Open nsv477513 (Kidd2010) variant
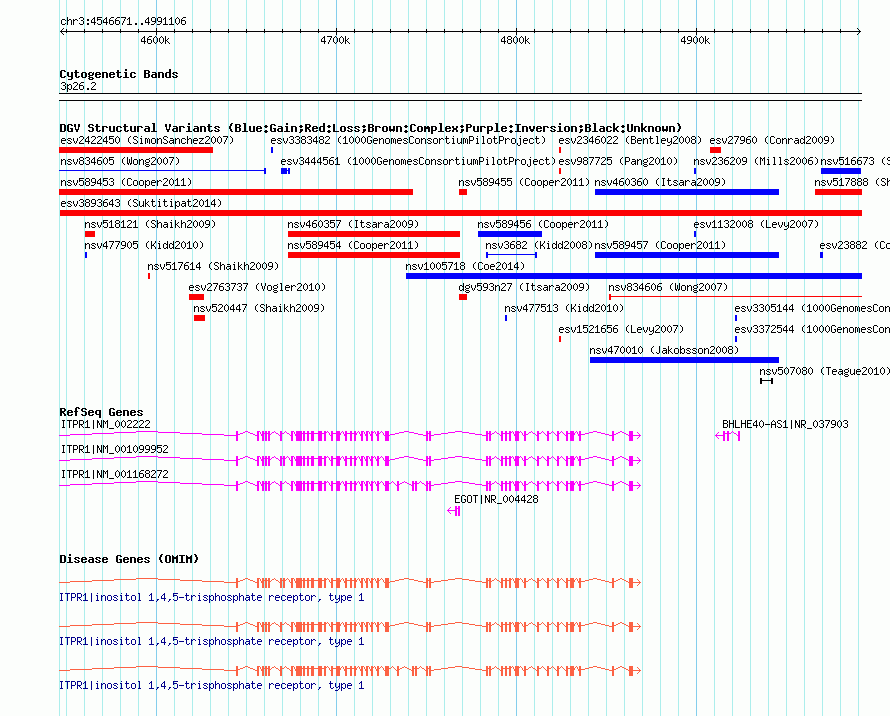This screenshot has height=716, width=890. pyautogui.click(x=564, y=308)
